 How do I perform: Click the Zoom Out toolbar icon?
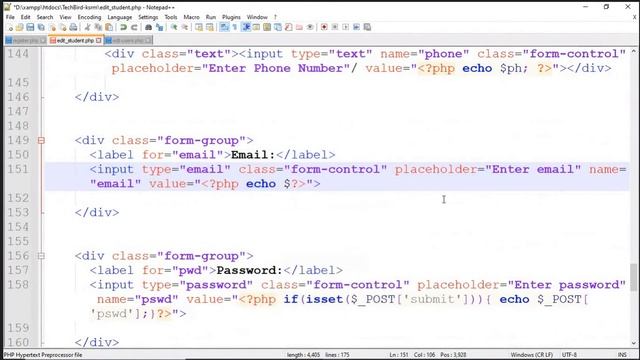pos(184,27)
